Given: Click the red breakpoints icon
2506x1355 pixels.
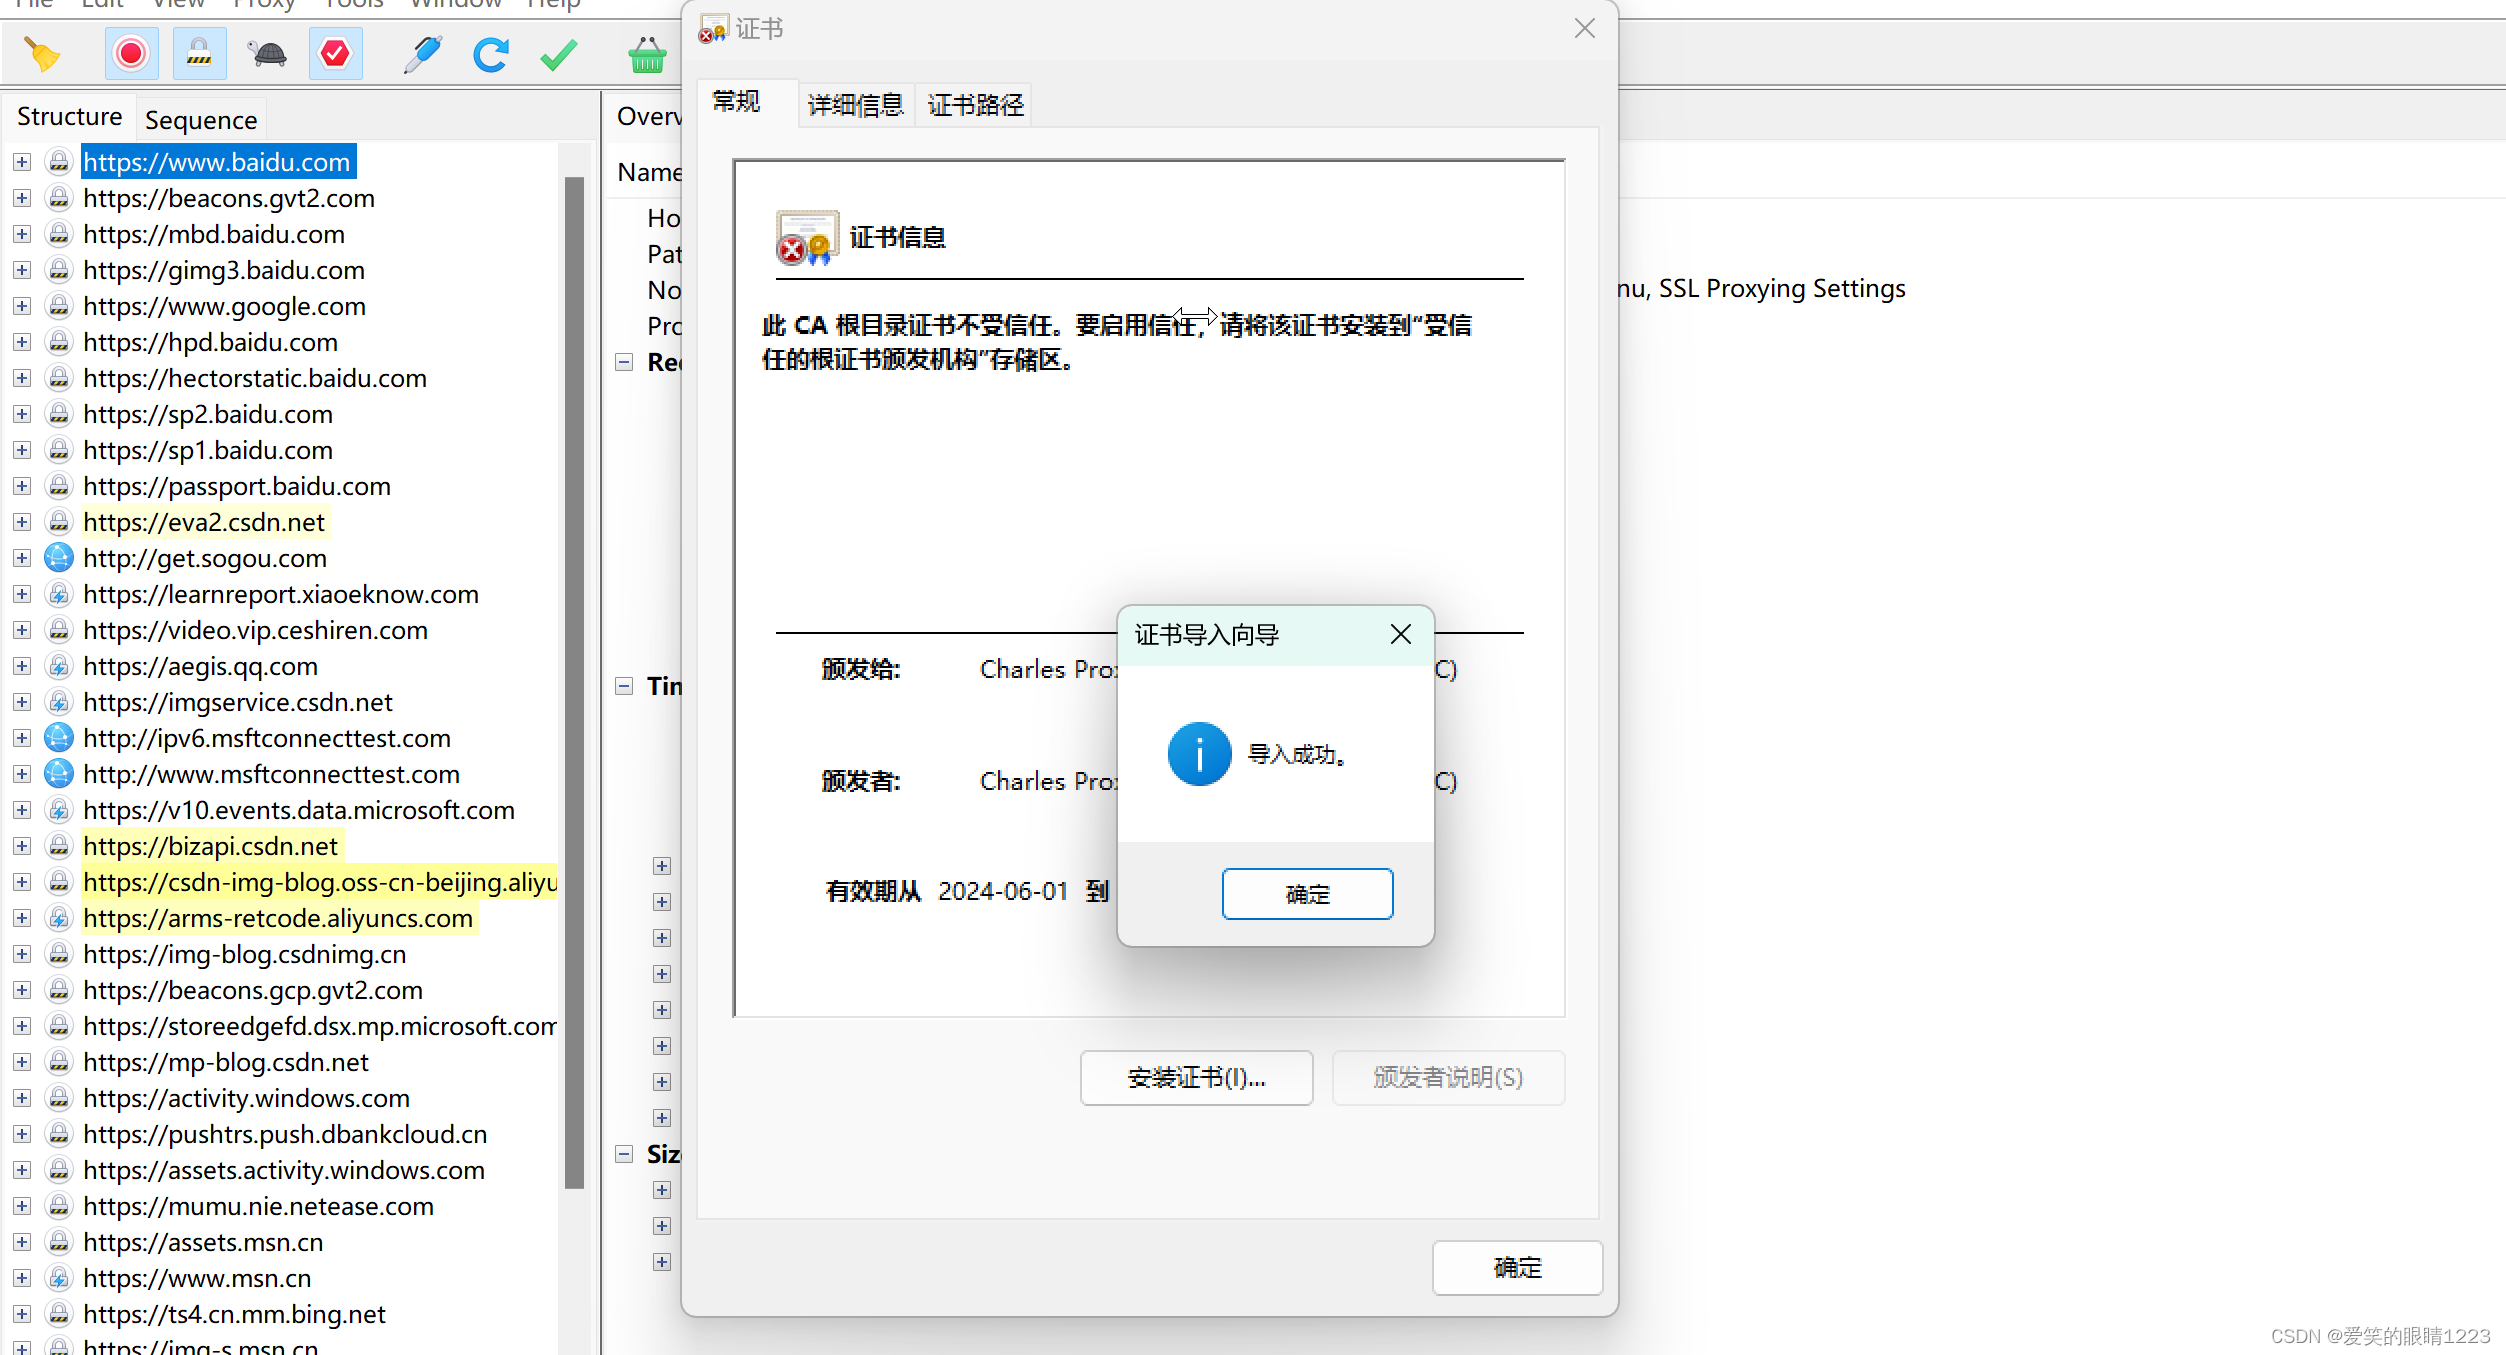Looking at the screenshot, I should (x=335, y=54).
